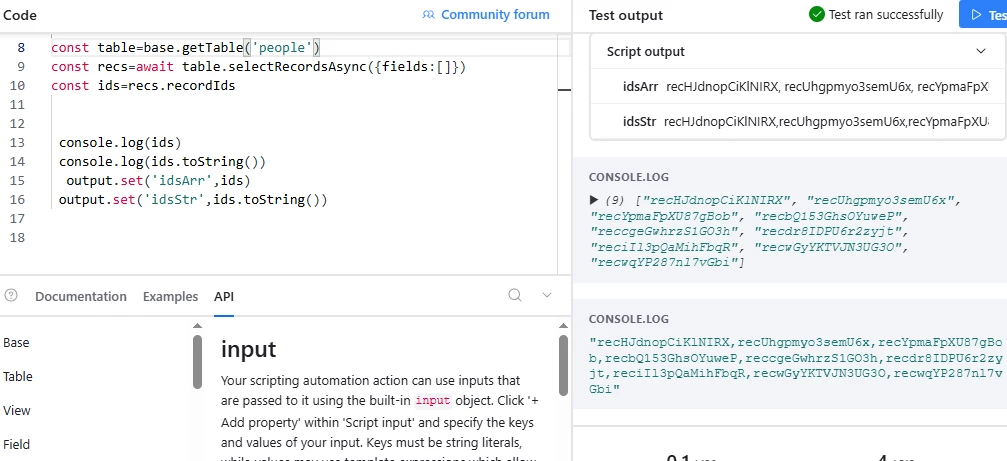Switch to the Documentation tab
Viewport: 1007px width, 461px height.
(81, 297)
